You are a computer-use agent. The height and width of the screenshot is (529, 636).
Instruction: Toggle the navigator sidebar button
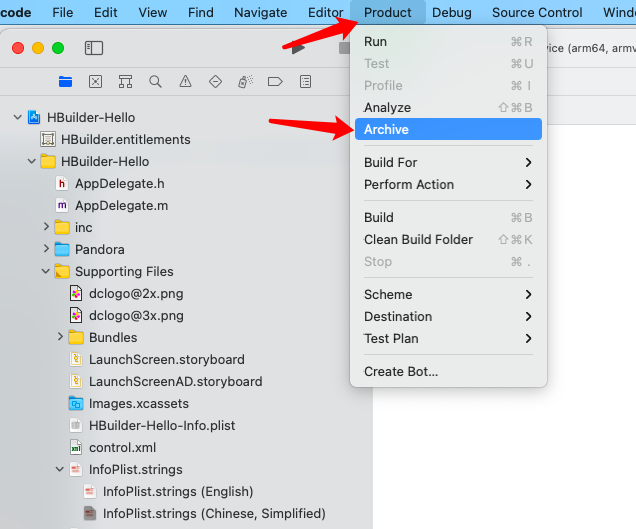click(x=94, y=48)
